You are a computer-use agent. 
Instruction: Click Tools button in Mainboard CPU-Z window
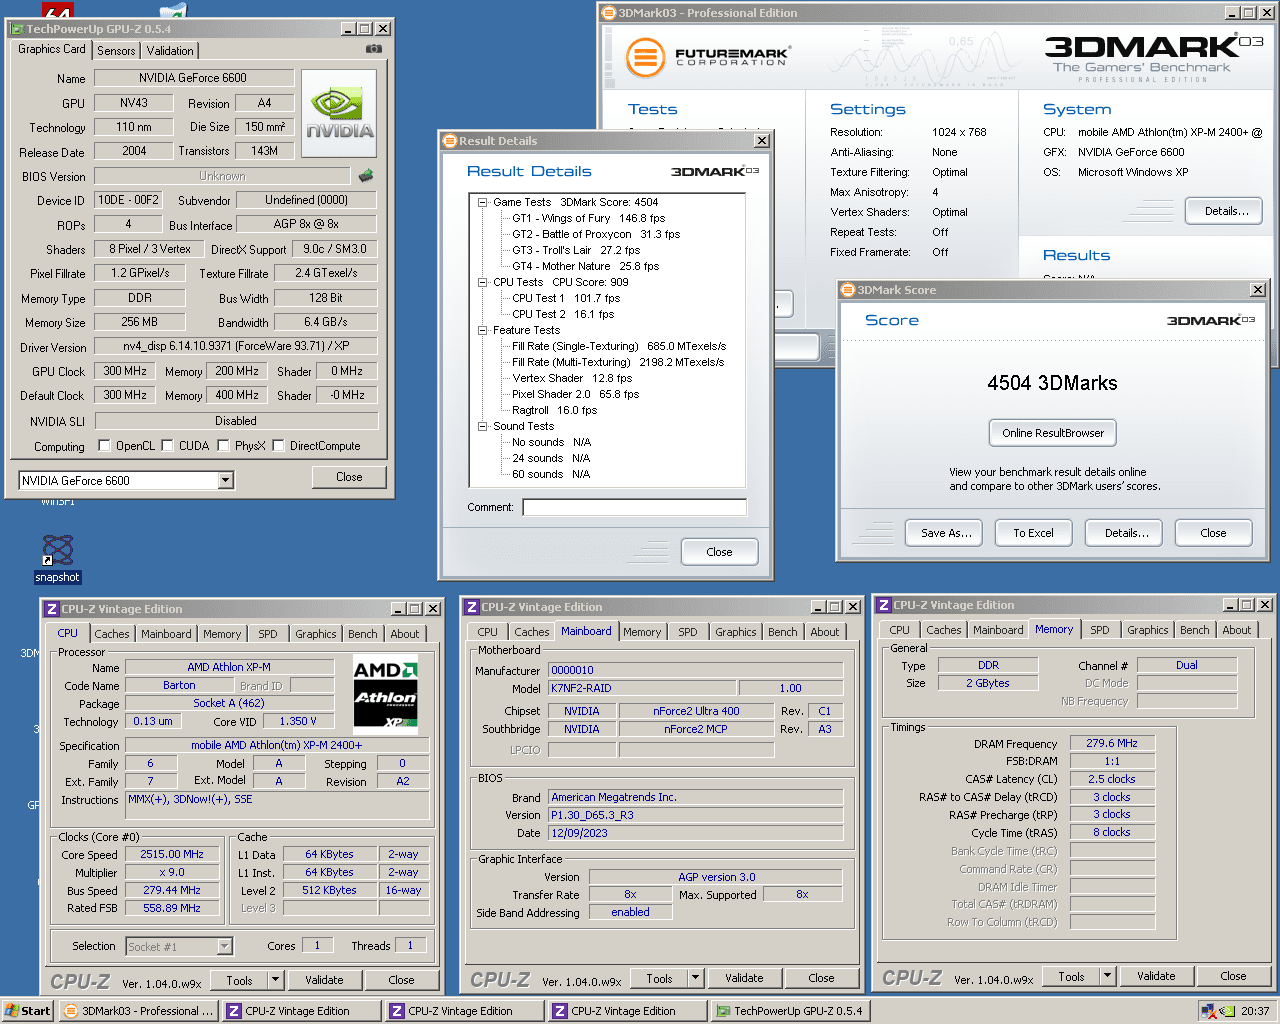tap(659, 978)
